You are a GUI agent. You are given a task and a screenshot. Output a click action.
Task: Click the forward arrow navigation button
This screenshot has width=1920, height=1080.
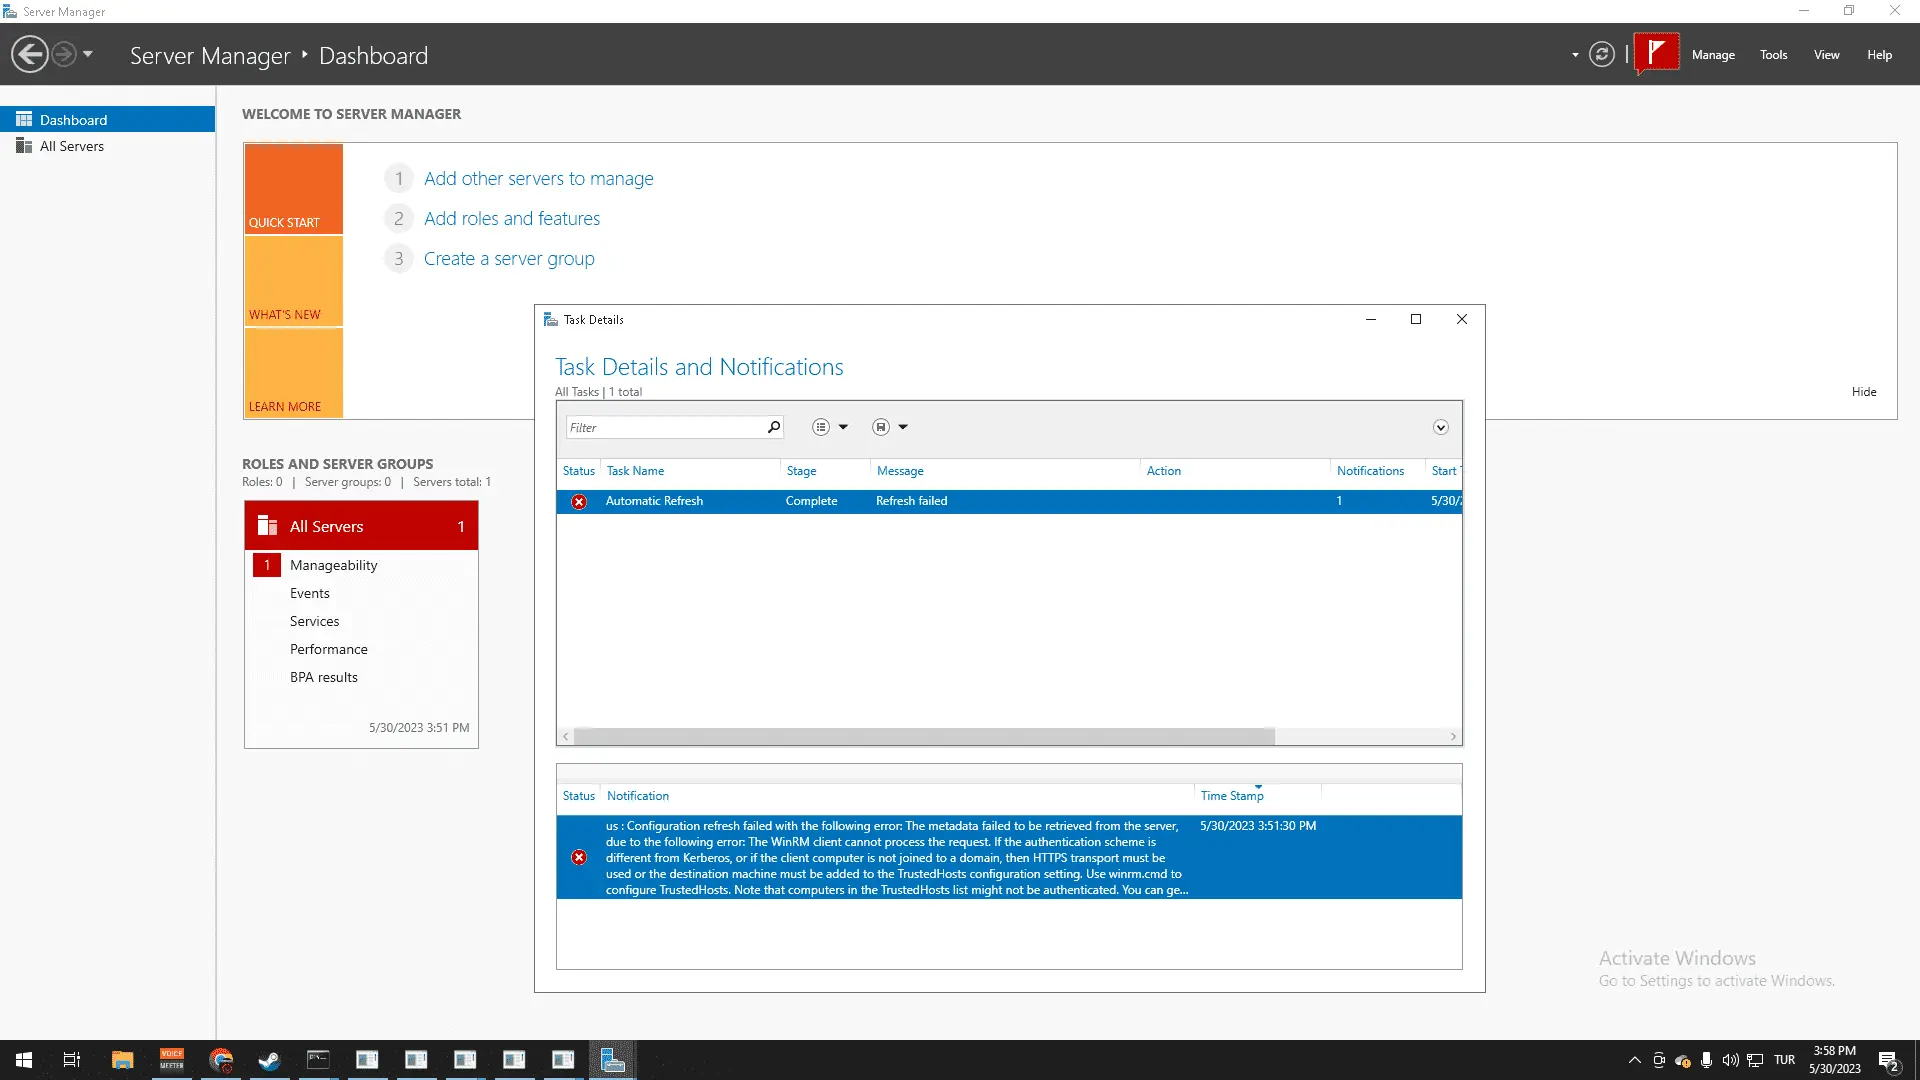pyautogui.click(x=63, y=54)
